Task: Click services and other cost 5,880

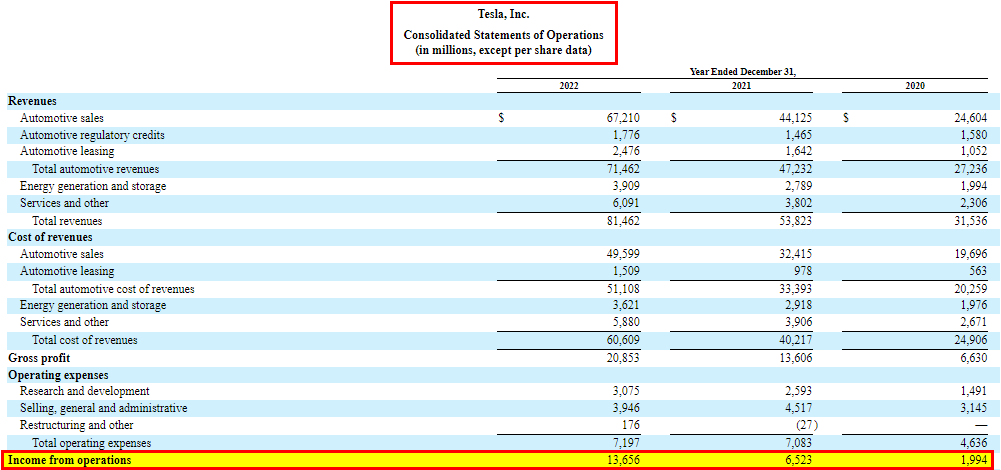Action: (626, 322)
